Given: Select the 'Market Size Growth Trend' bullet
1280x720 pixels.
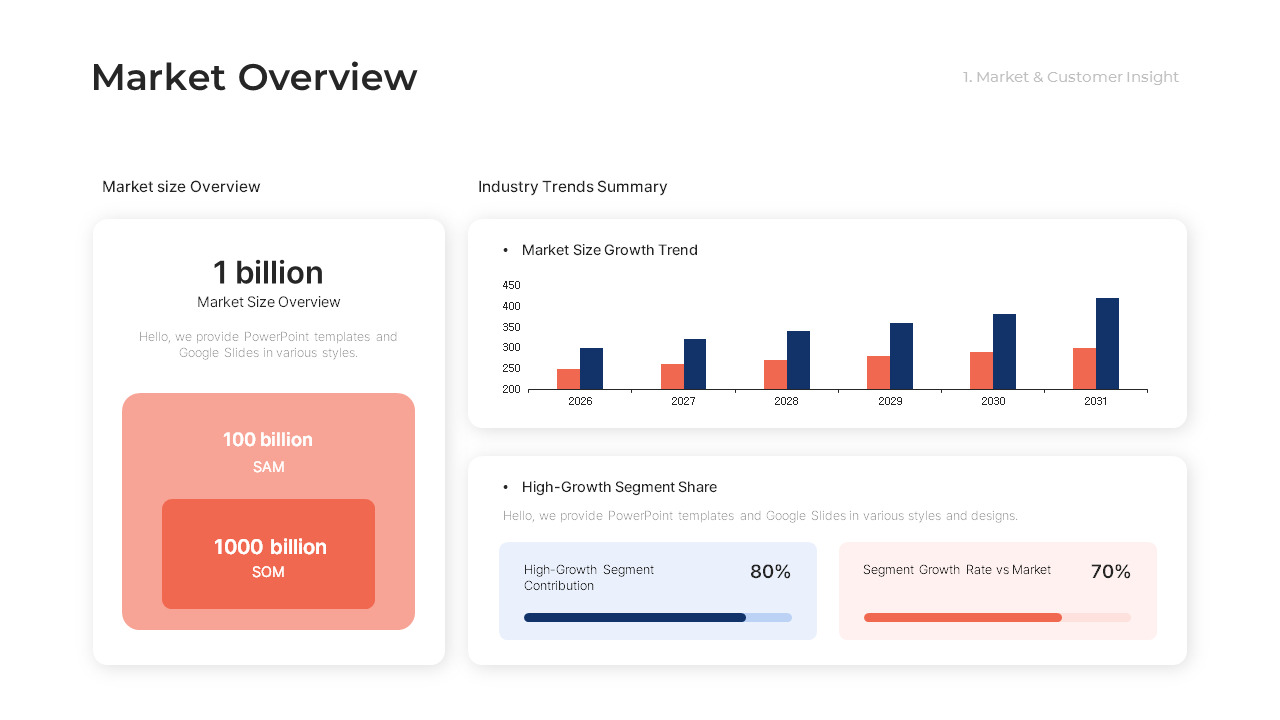Looking at the screenshot, I should point(609,250).
